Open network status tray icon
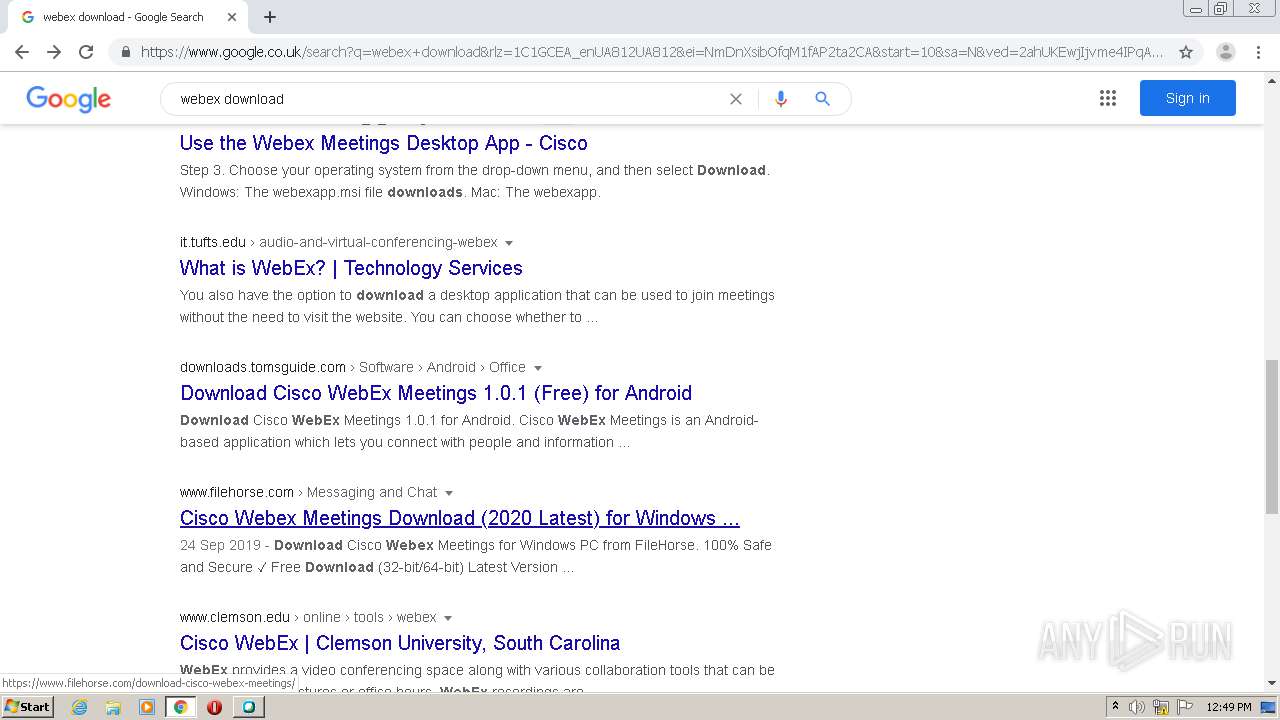1280x720 pixels. tap(1161, 707)
